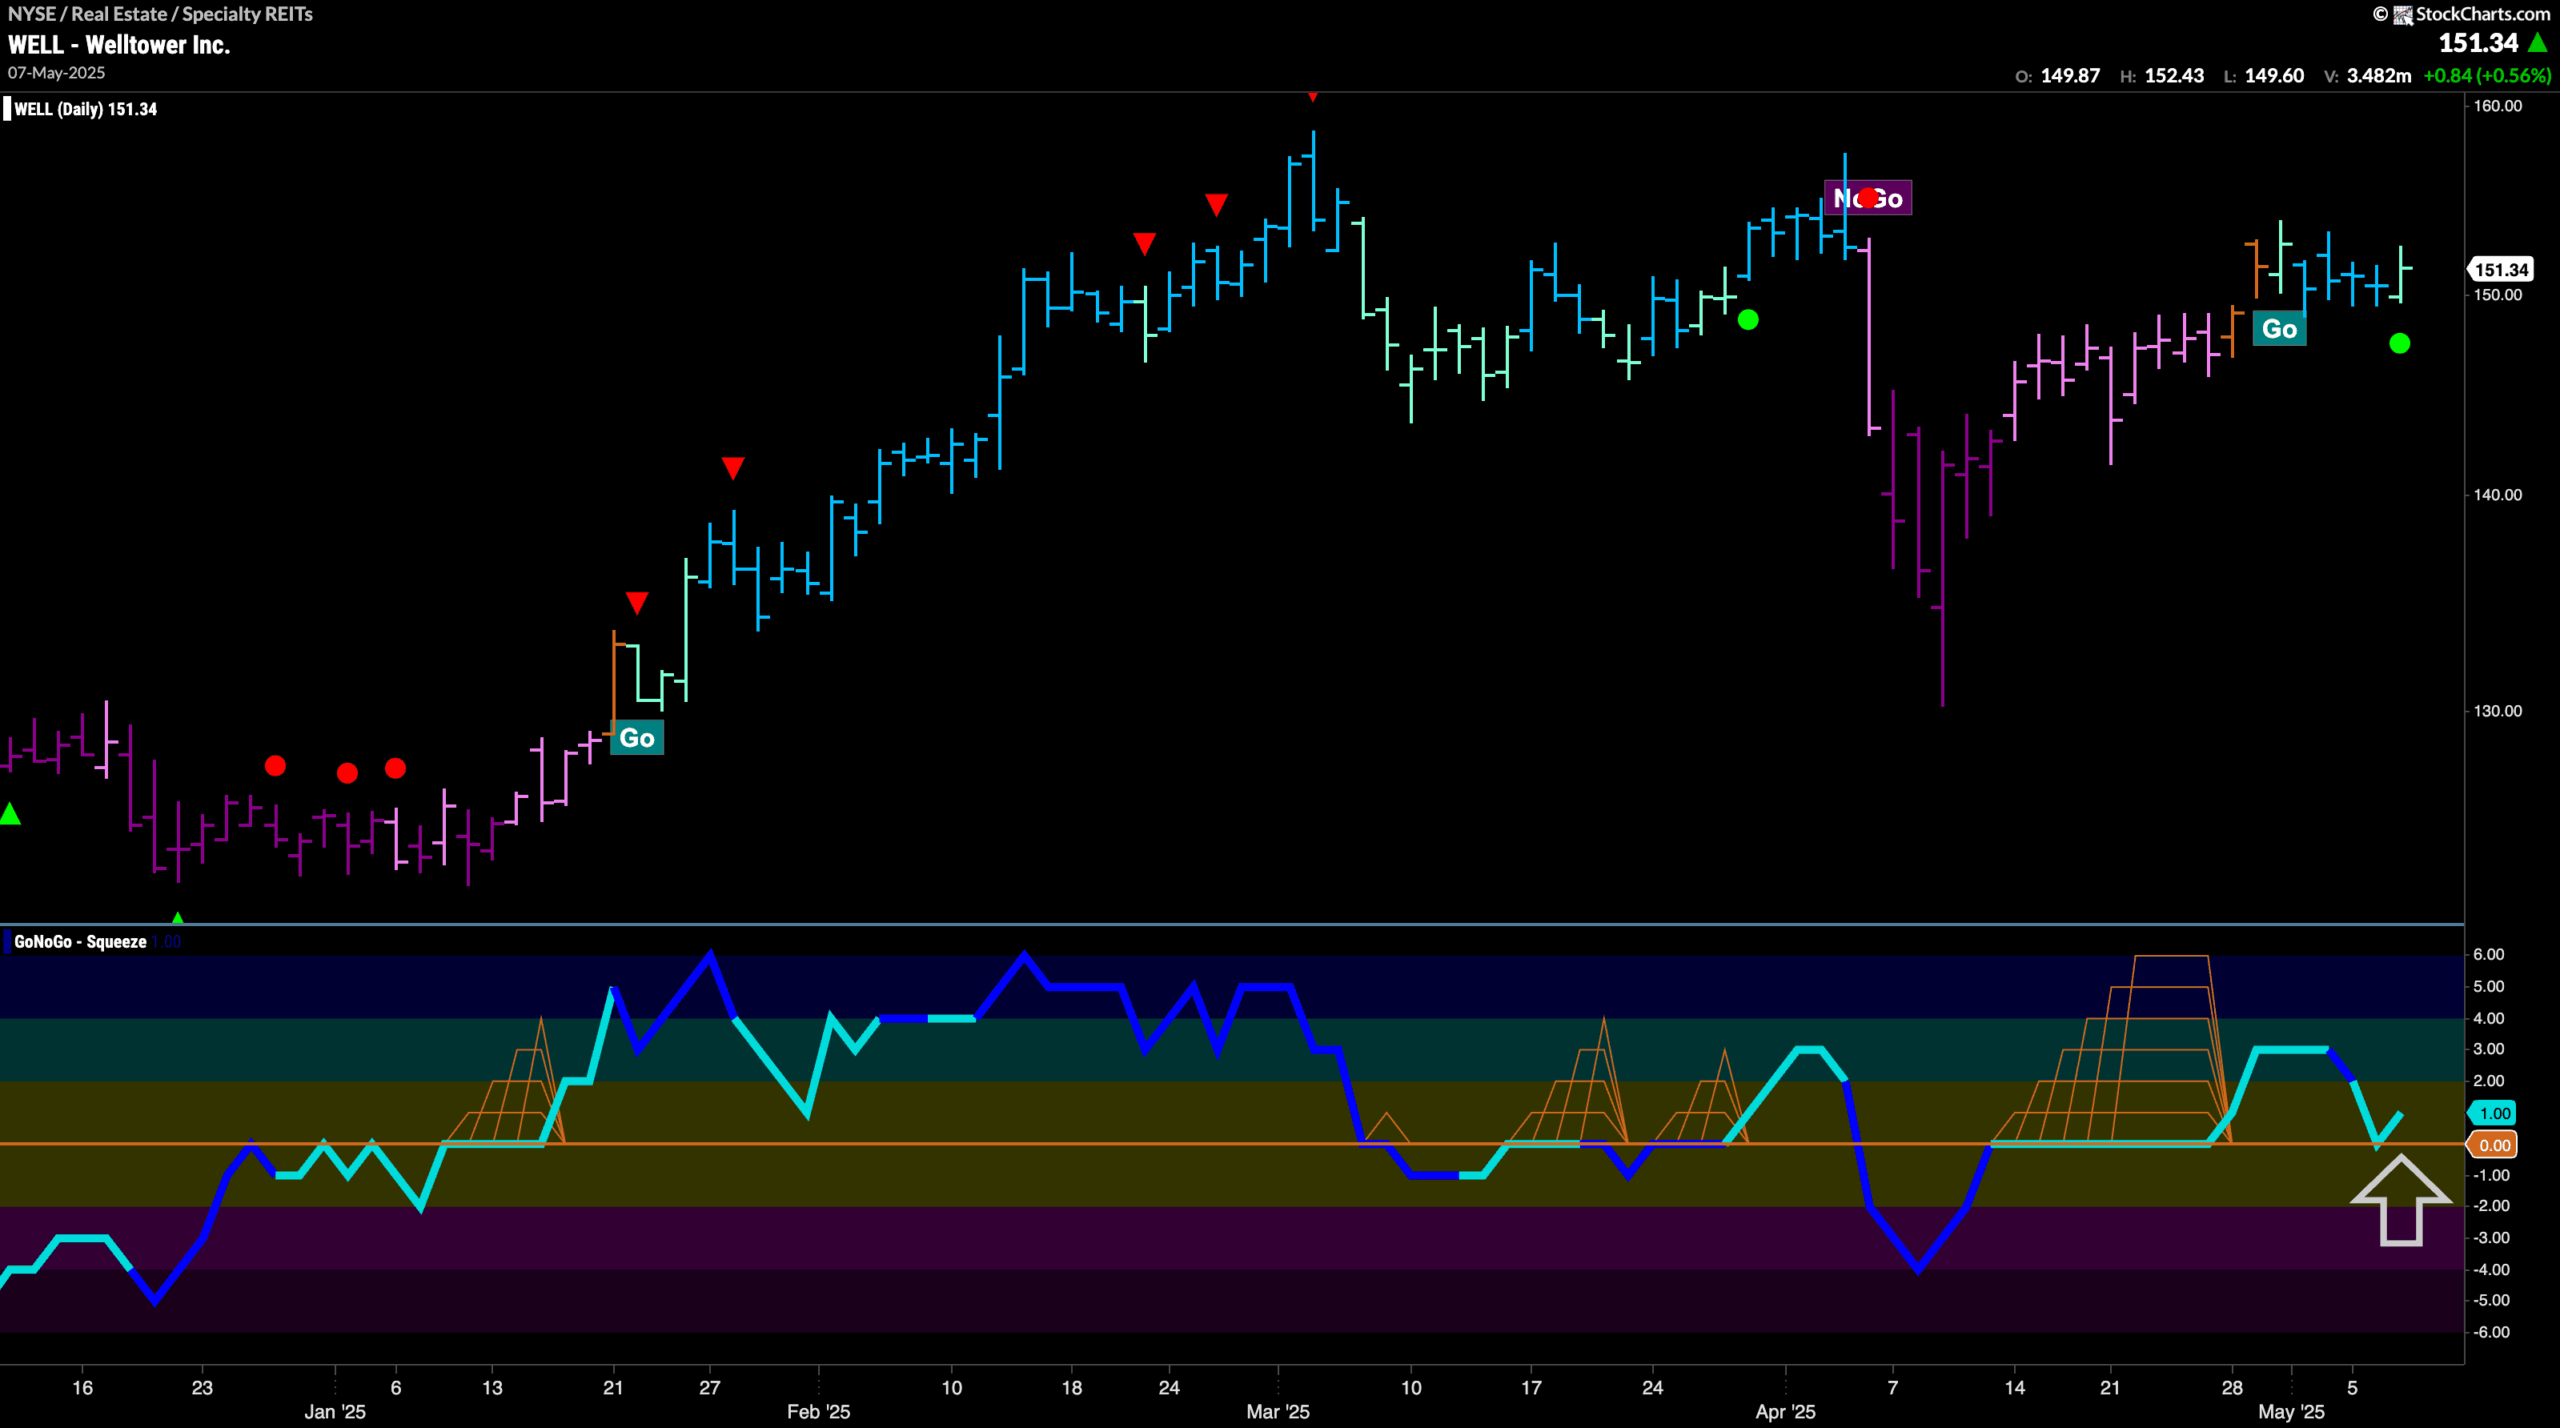The width and height of the screenshot is (2560, 1428).
Task: Click the date tick '16' on time axis
Action: tap(83, 1388)
